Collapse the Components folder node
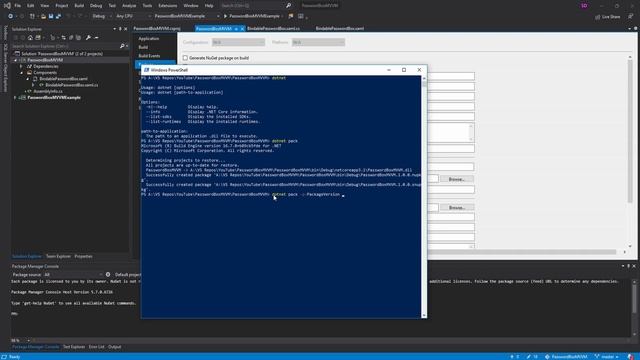 pos(22,73)
